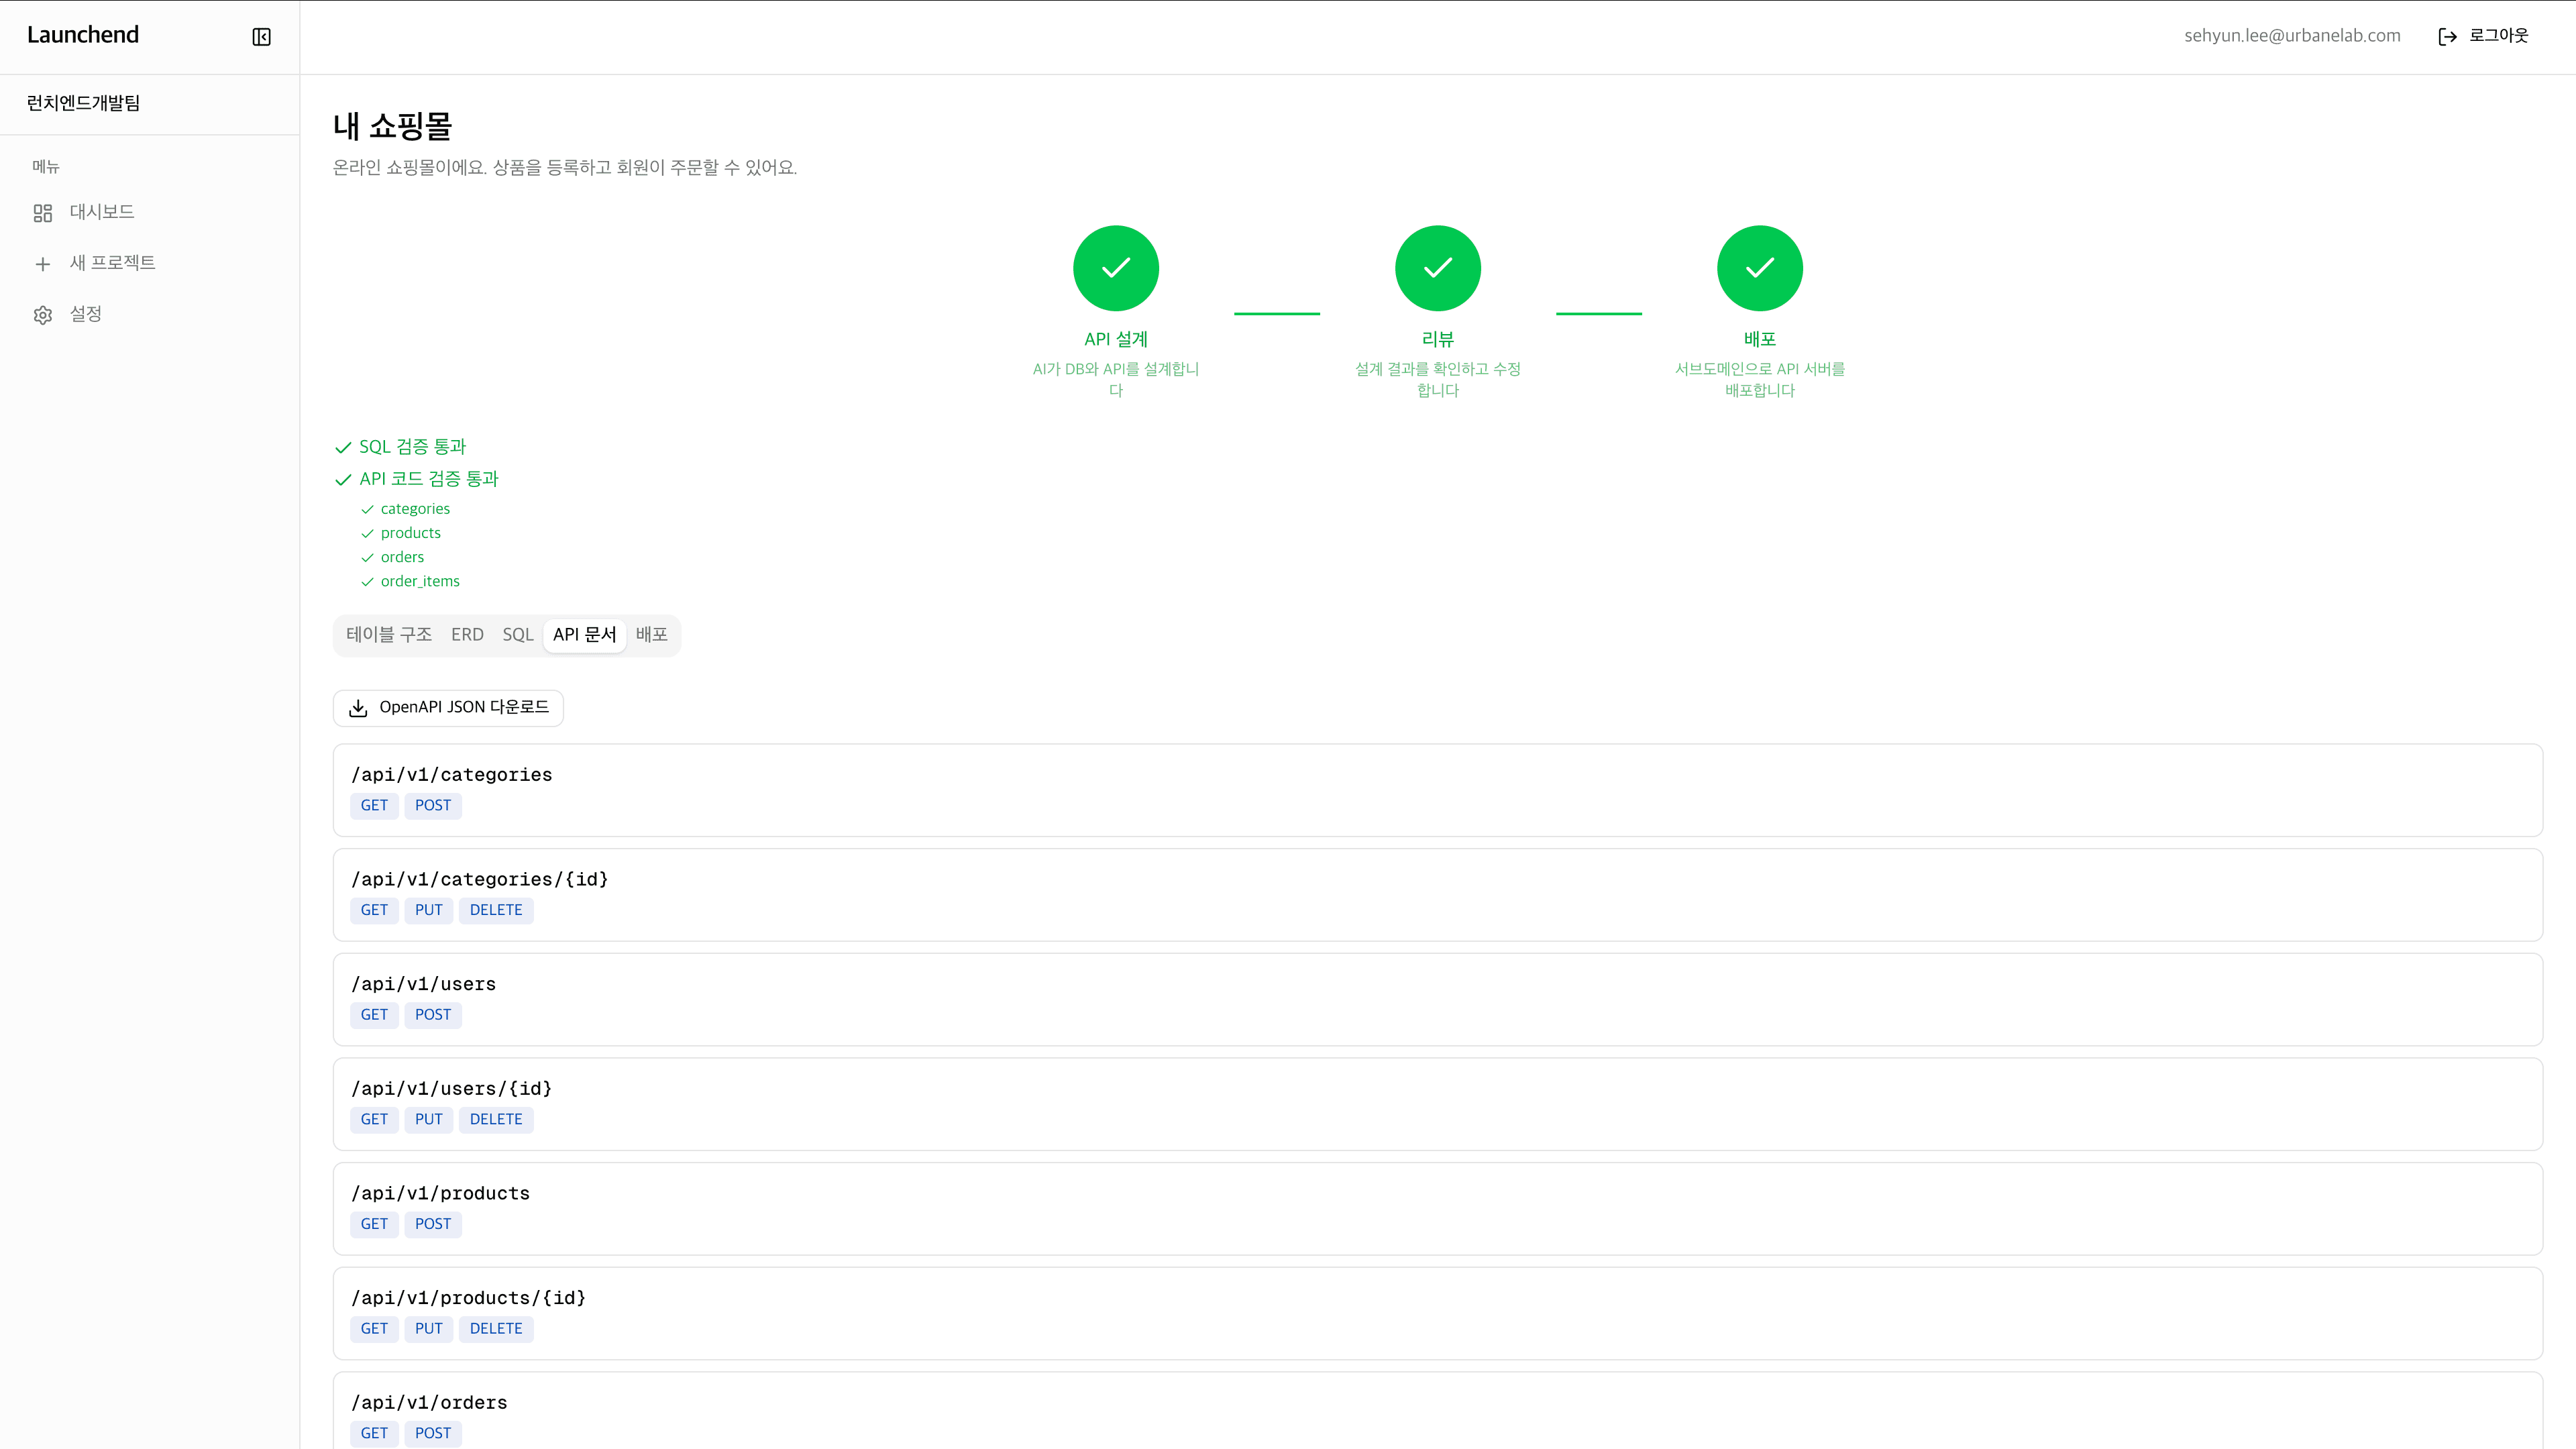Click POST on /api/v1/products
Viewport: 2576px width, 1449px height.
point(433,1225)
